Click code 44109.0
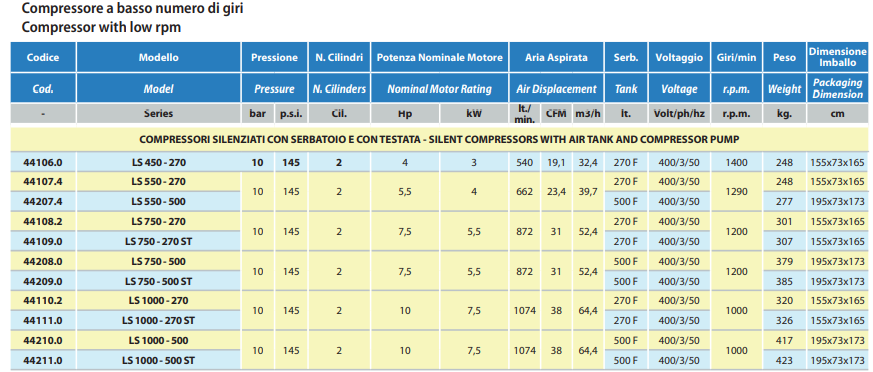The height and width of the screenshot is (372, 873). (x=43, y=242)
